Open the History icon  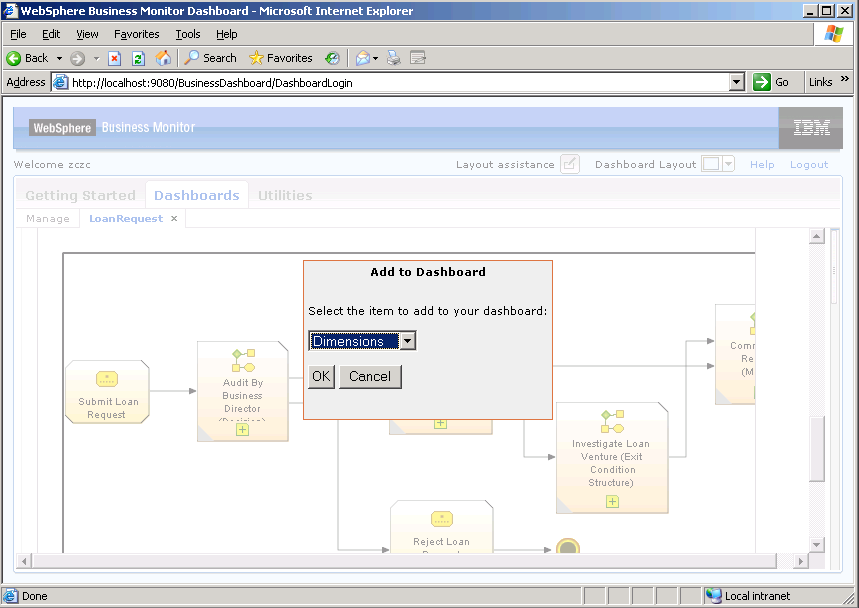tap(332, 58)
